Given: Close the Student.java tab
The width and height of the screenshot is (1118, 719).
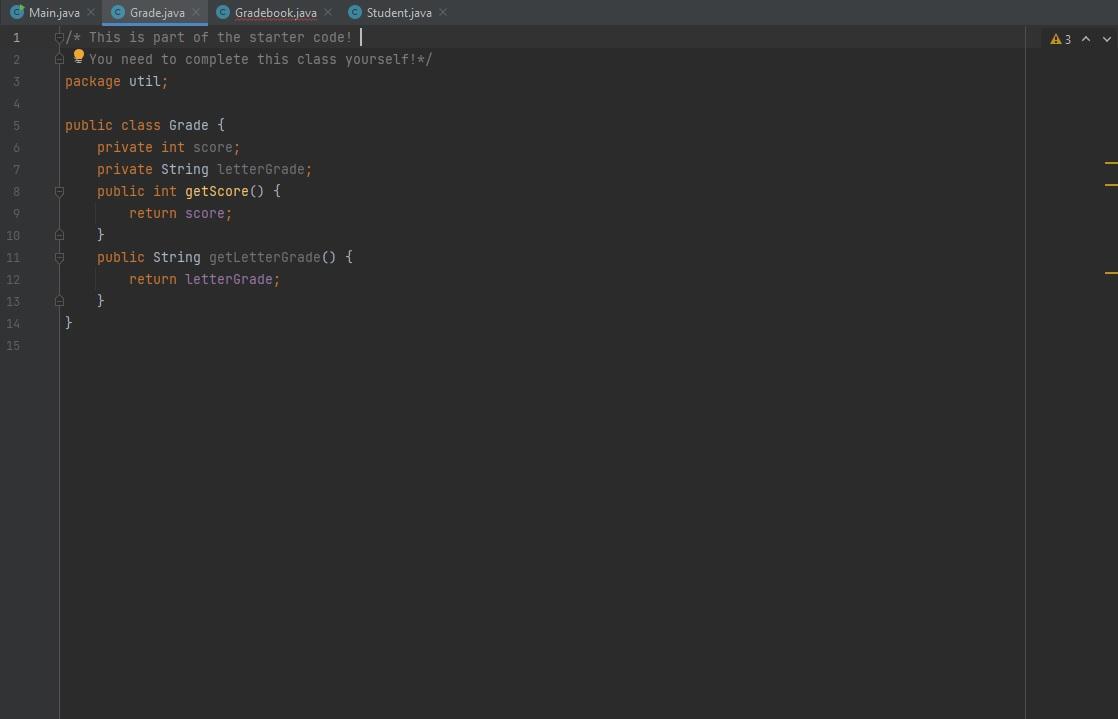Looking at the screenshot, I should click(x=442, y=12).
